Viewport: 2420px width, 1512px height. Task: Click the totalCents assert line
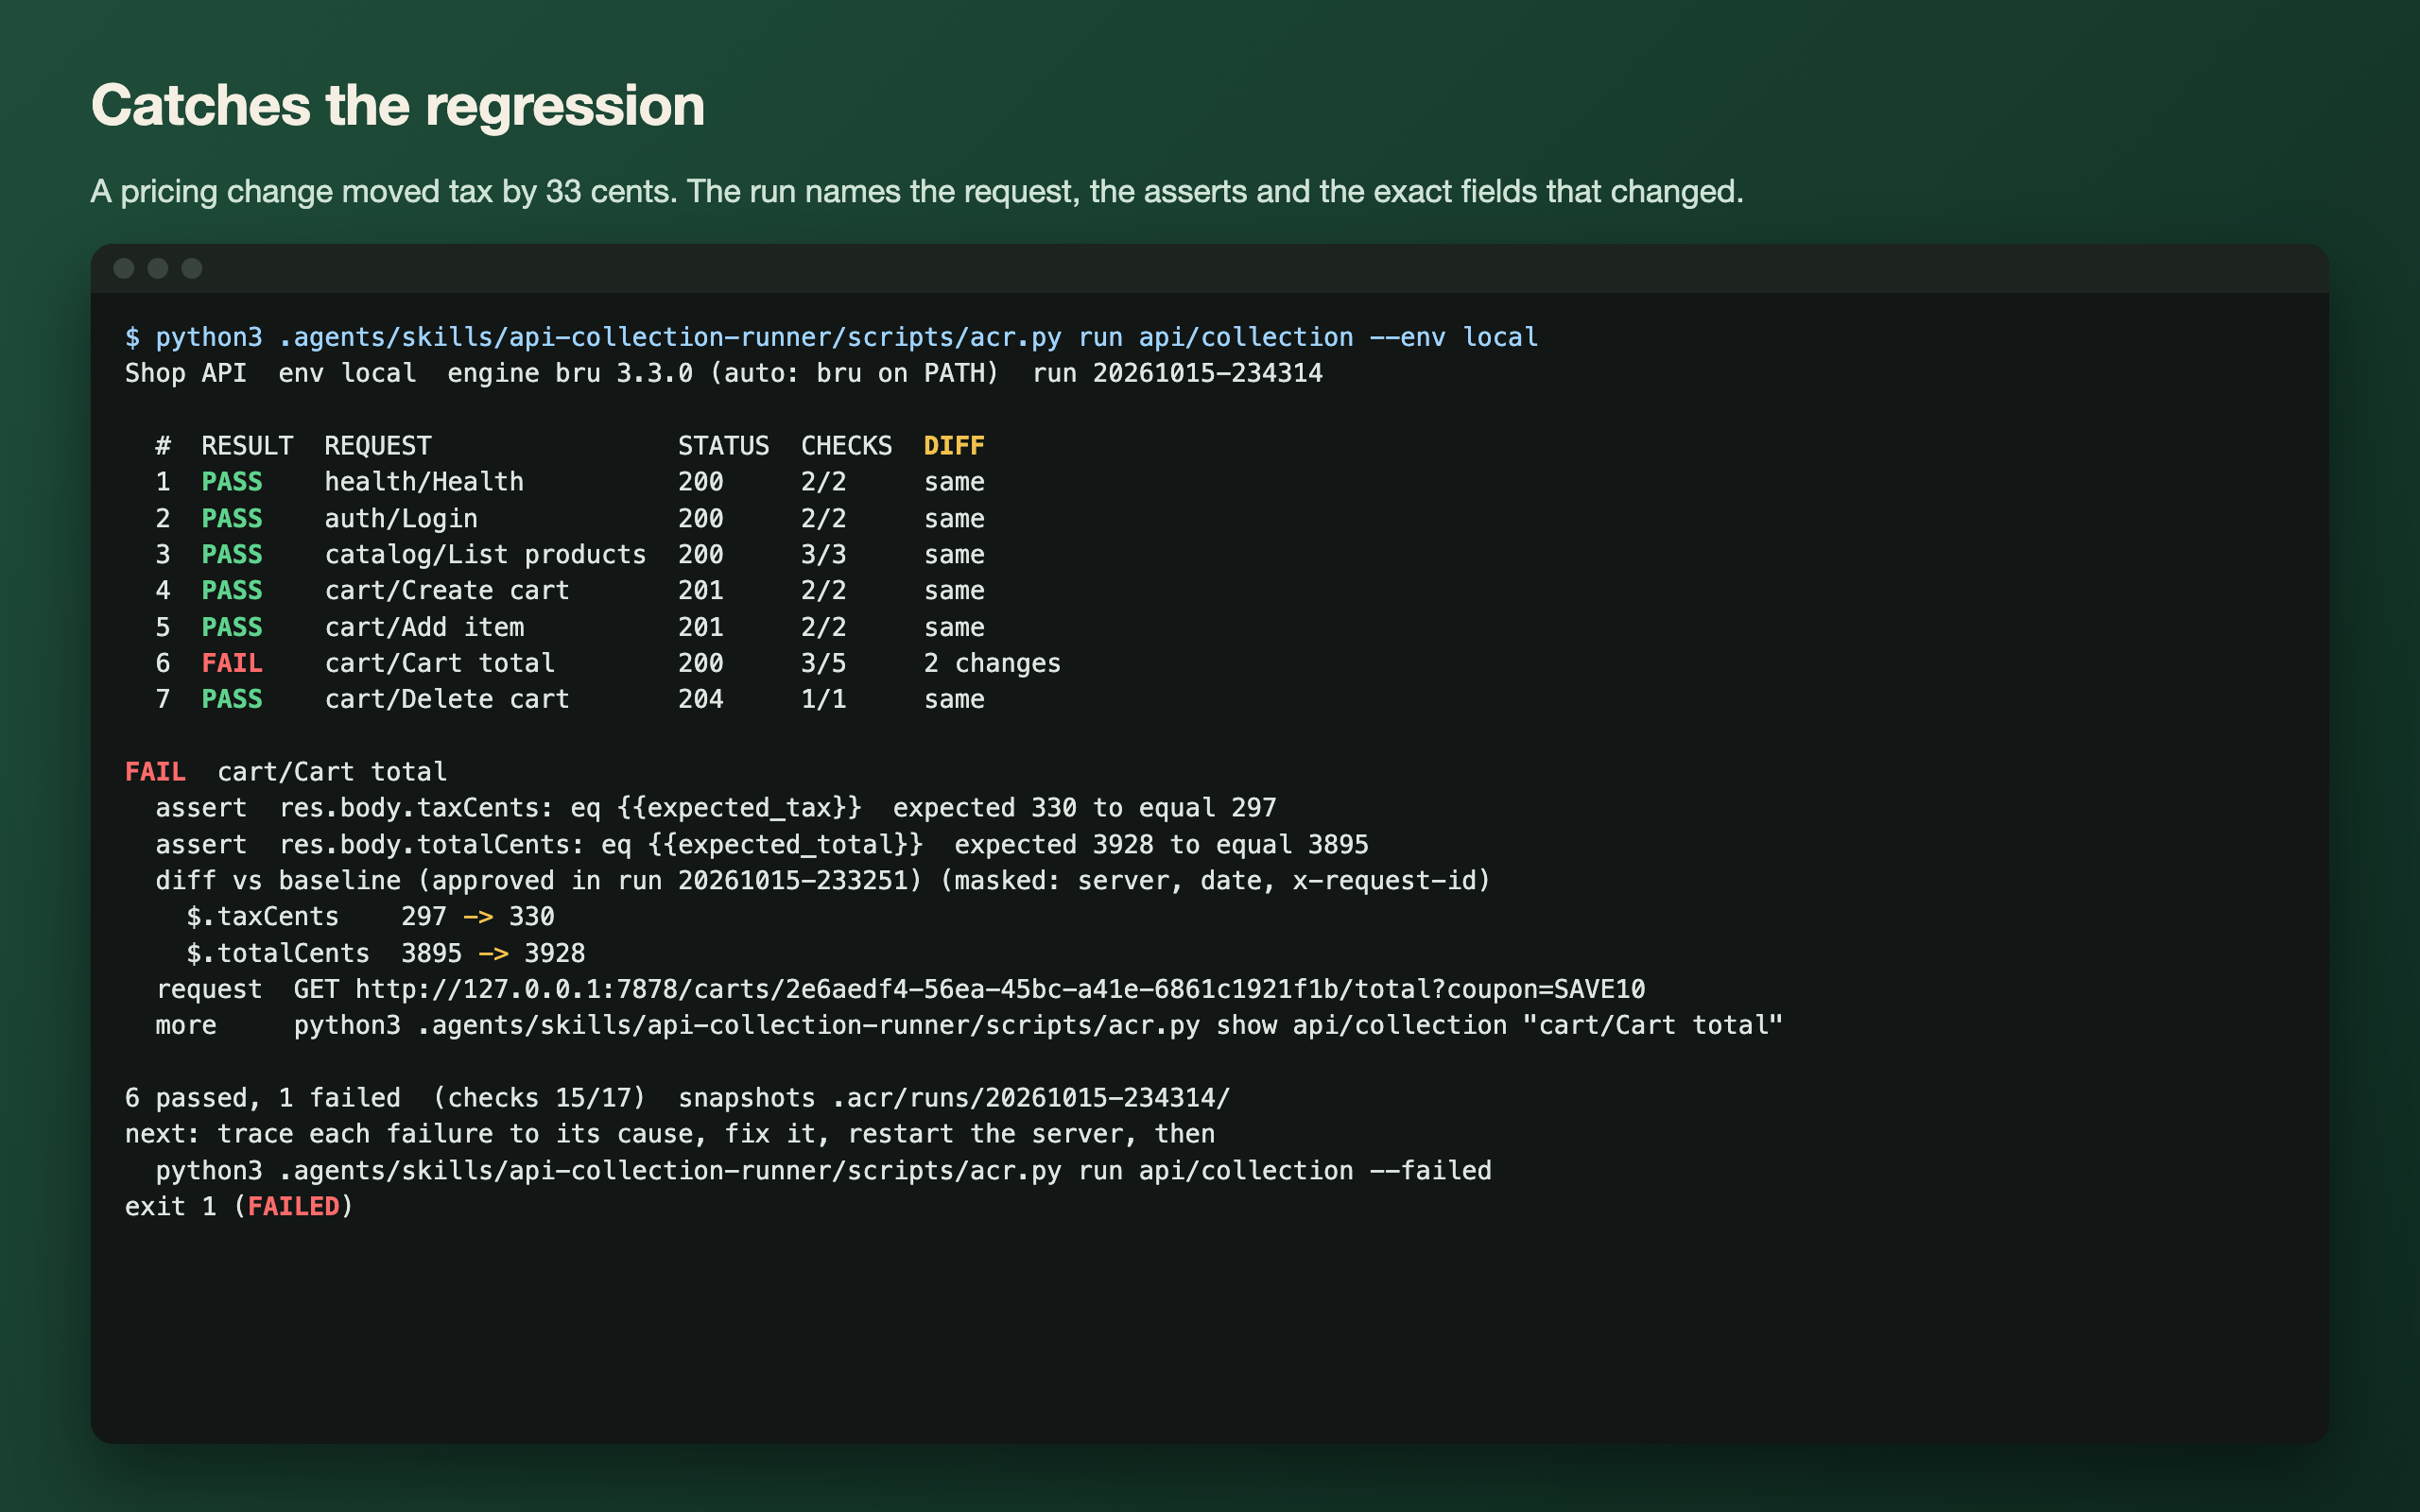pos(762,844)
